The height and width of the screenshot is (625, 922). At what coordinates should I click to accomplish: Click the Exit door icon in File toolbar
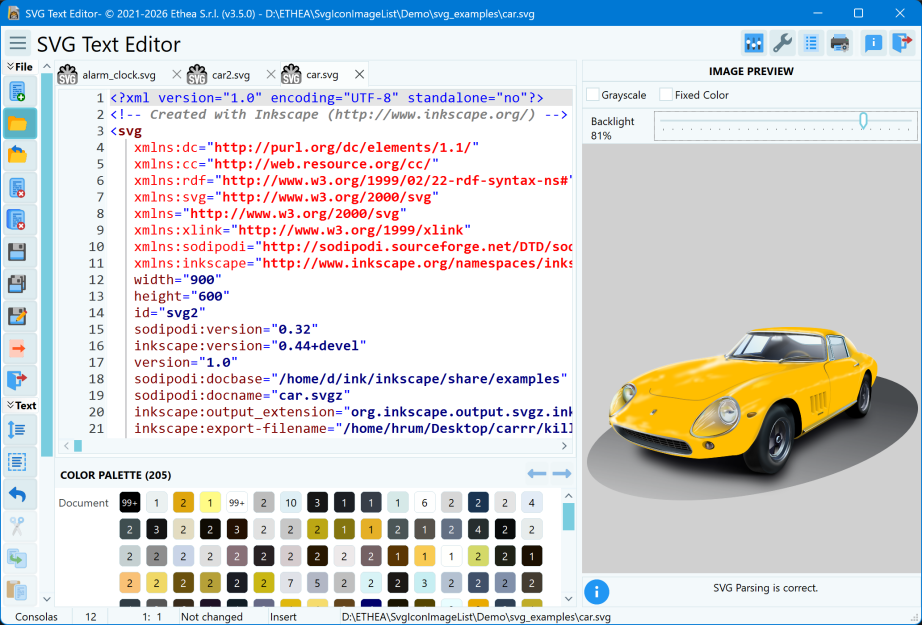point(18,380)
